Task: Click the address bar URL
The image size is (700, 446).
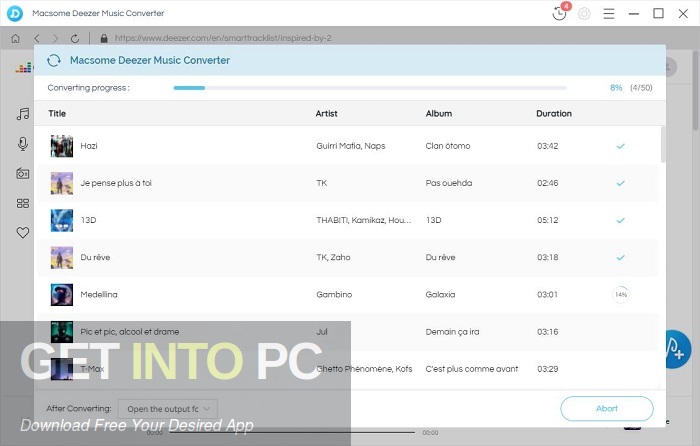Action: [223, 38]
